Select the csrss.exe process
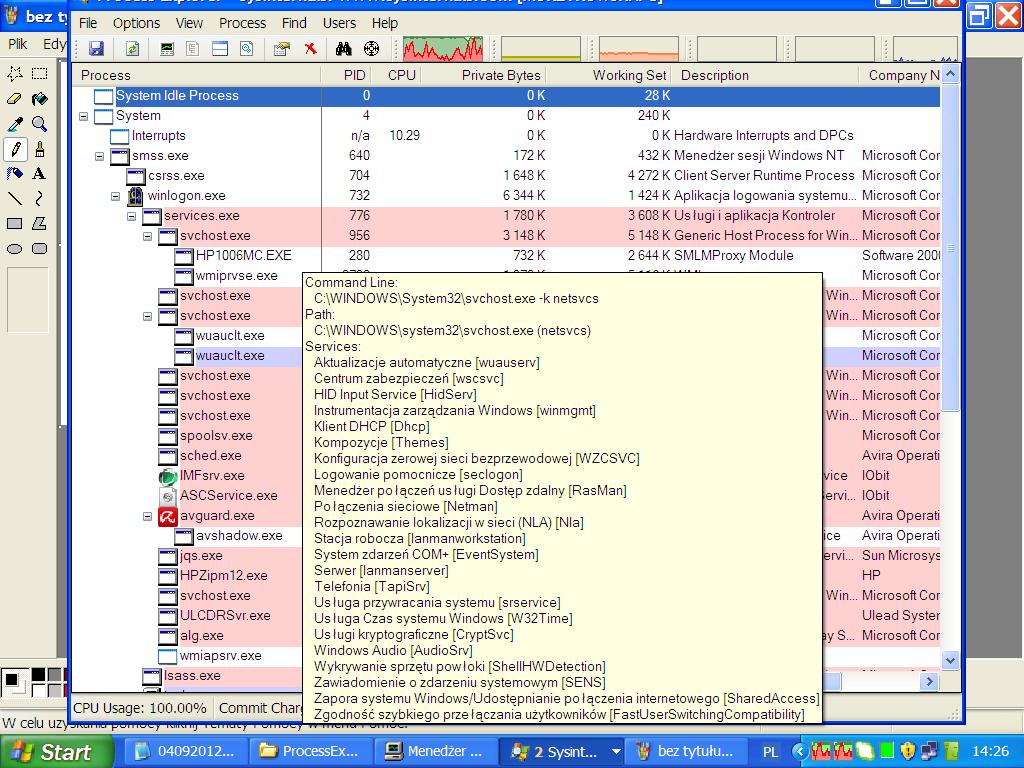The image size is (1024, 768). (x=176, y=176)
